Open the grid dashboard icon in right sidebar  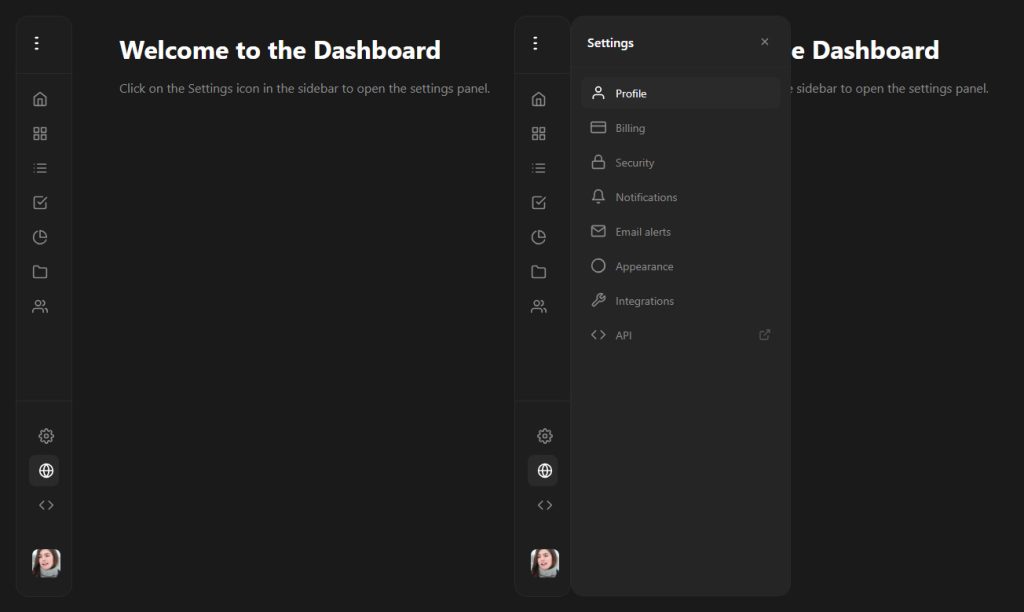(x=539, y=134)
